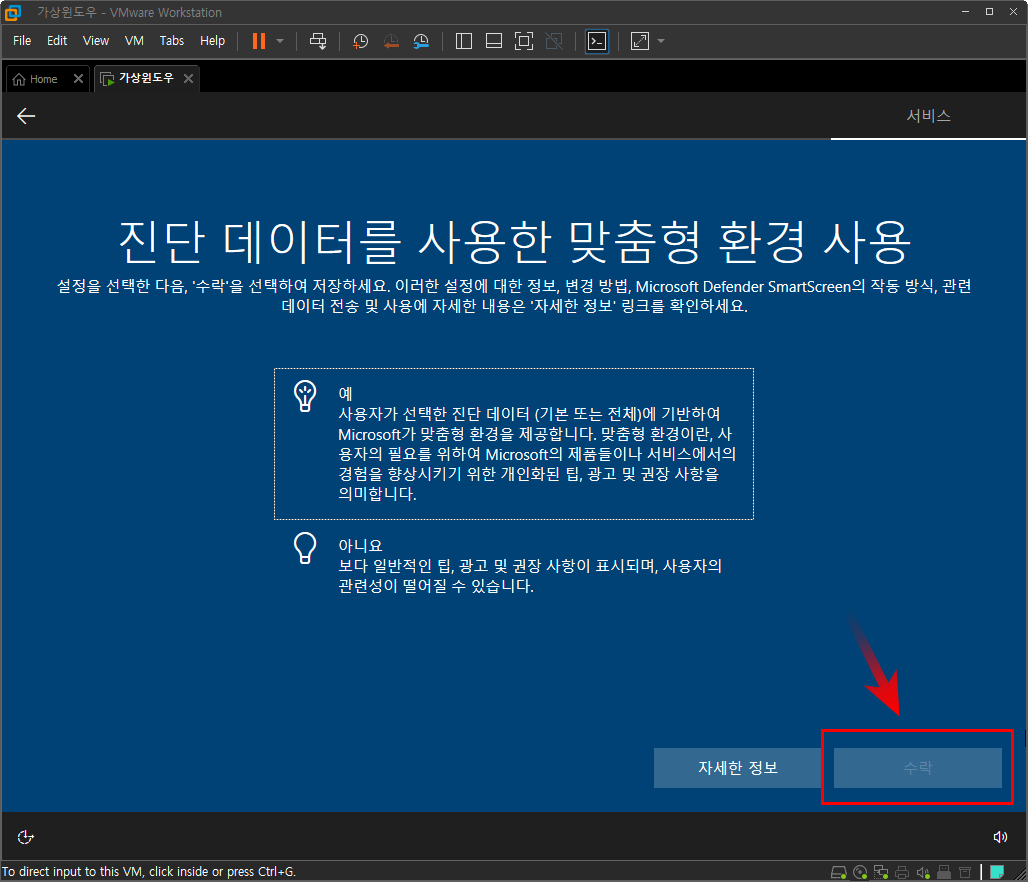
Task: Click the 수락 button
Action: pos(917,768)
